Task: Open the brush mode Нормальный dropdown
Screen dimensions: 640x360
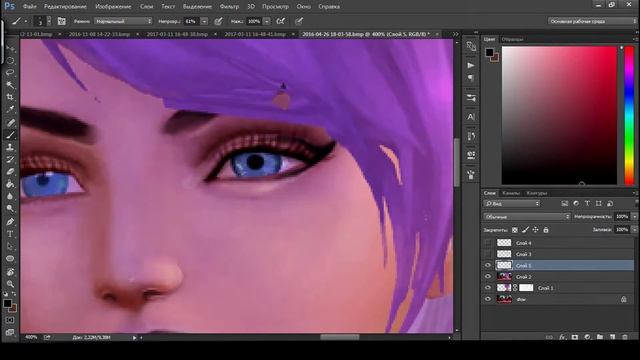Action: point(123,21)
